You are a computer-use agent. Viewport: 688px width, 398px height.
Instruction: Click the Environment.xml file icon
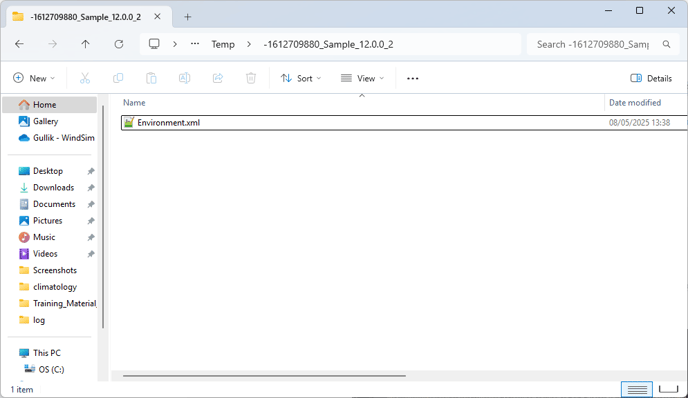coord(129,122)
